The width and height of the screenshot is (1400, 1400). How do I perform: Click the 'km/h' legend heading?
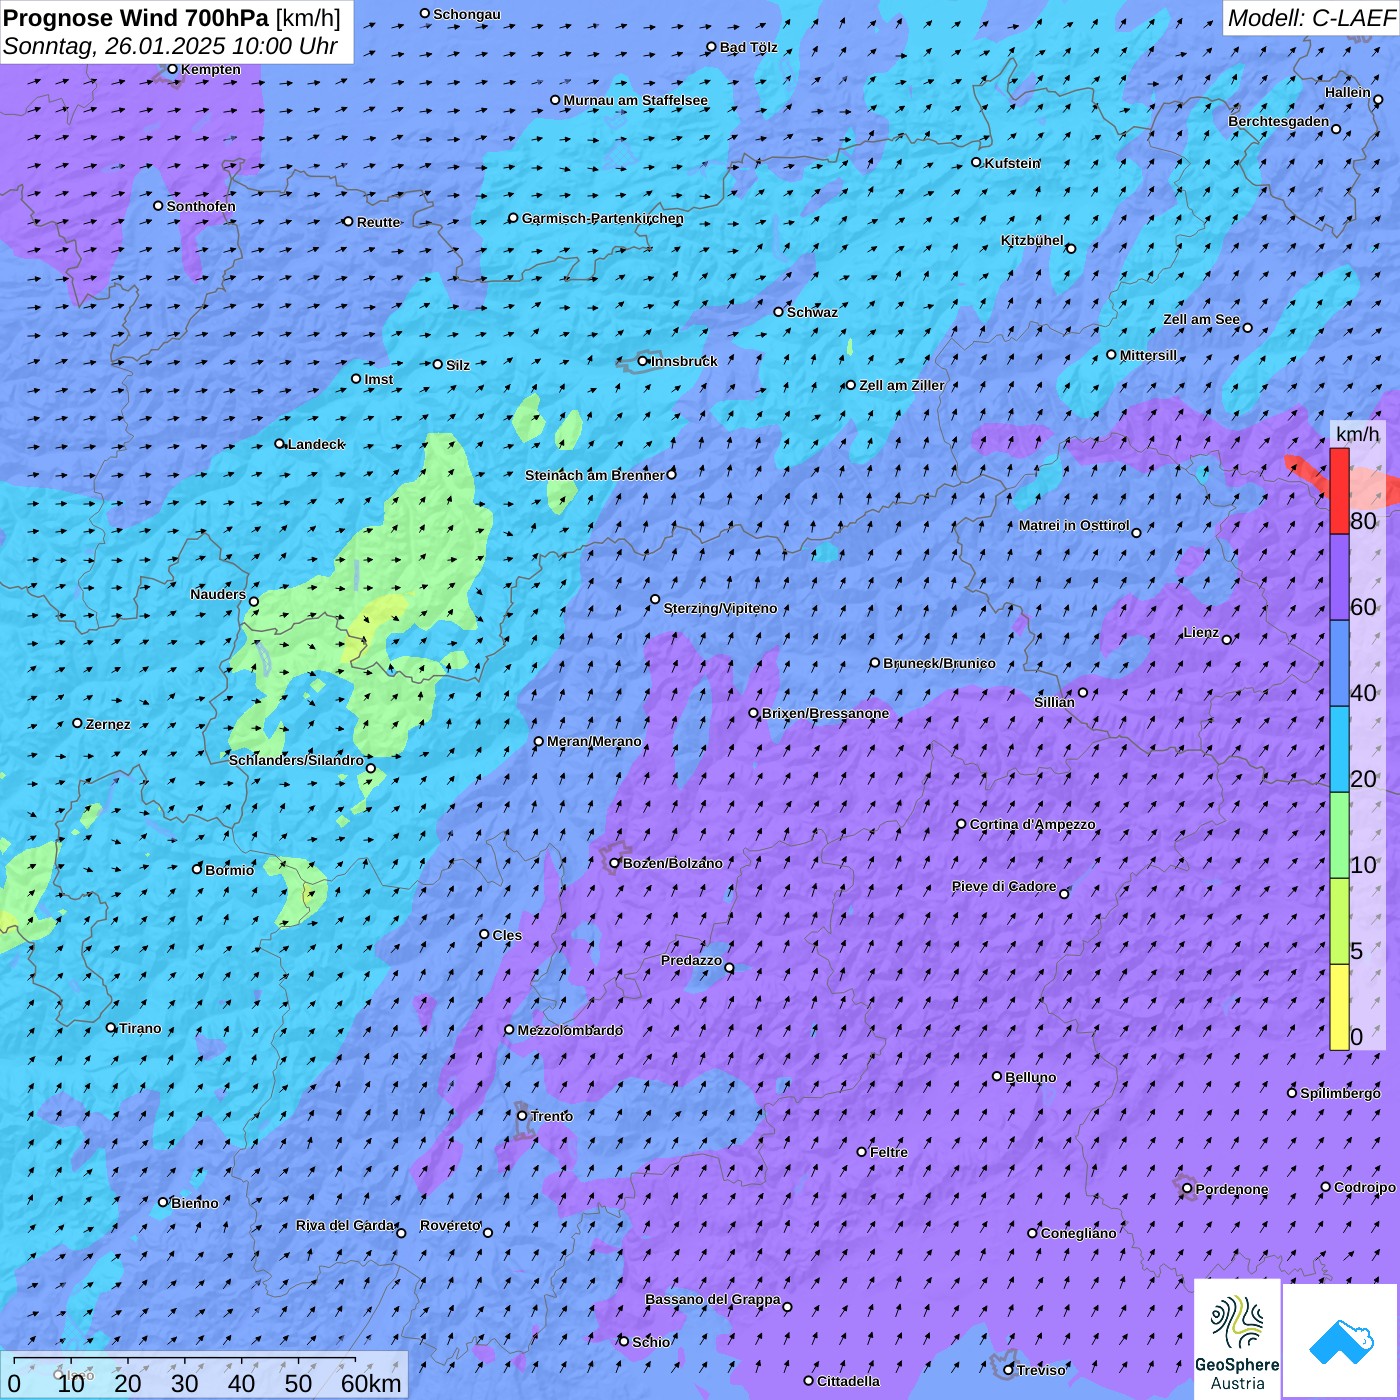(1357, 434)
